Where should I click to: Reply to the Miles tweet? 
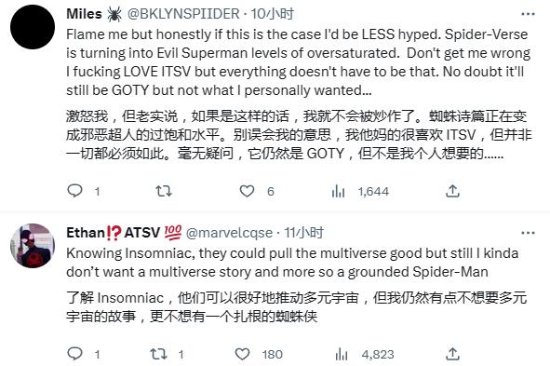75,191
